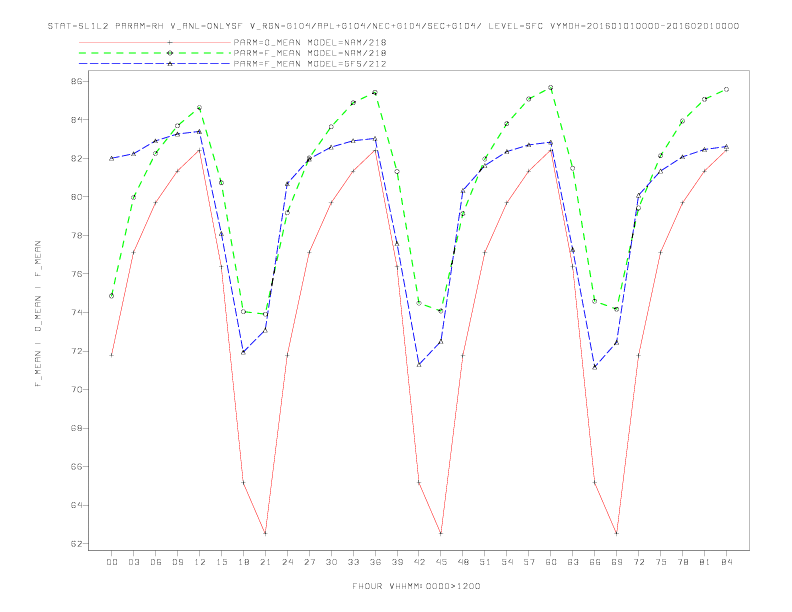Click the green NAM circle point at hour 00
The image size is (792, 612).
click(x=112, y=296)
